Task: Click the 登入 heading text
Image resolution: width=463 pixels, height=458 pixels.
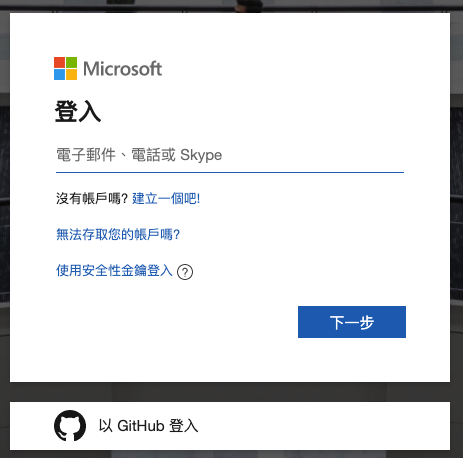Action: tap(78, 112)
